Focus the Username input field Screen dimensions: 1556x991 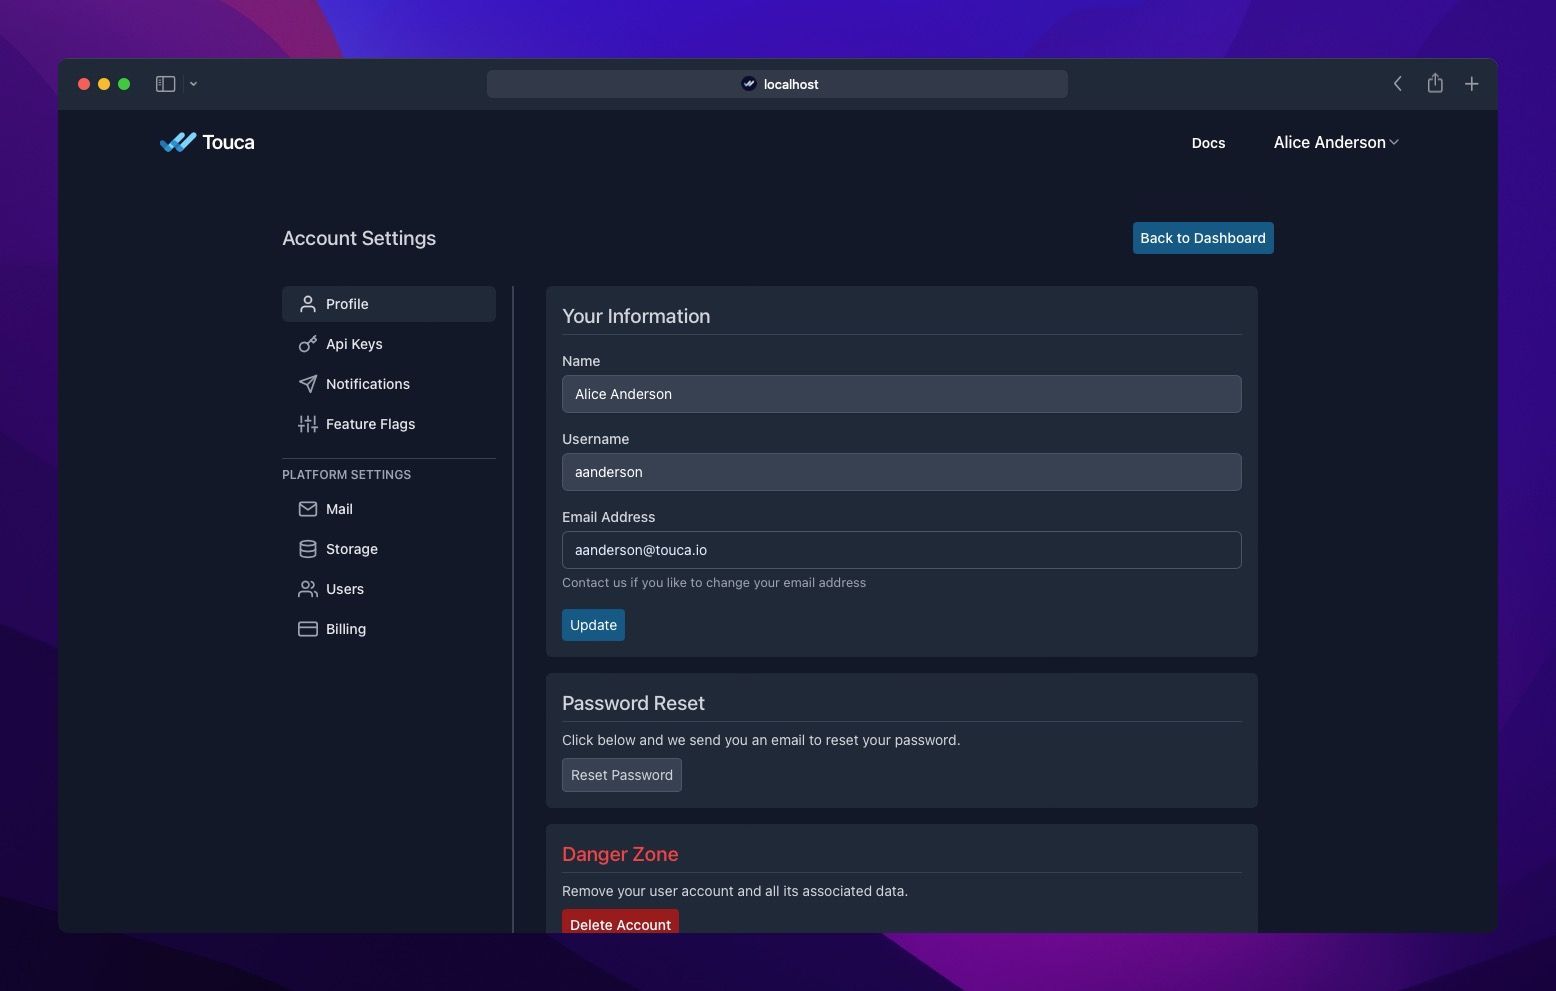[902, 472]
